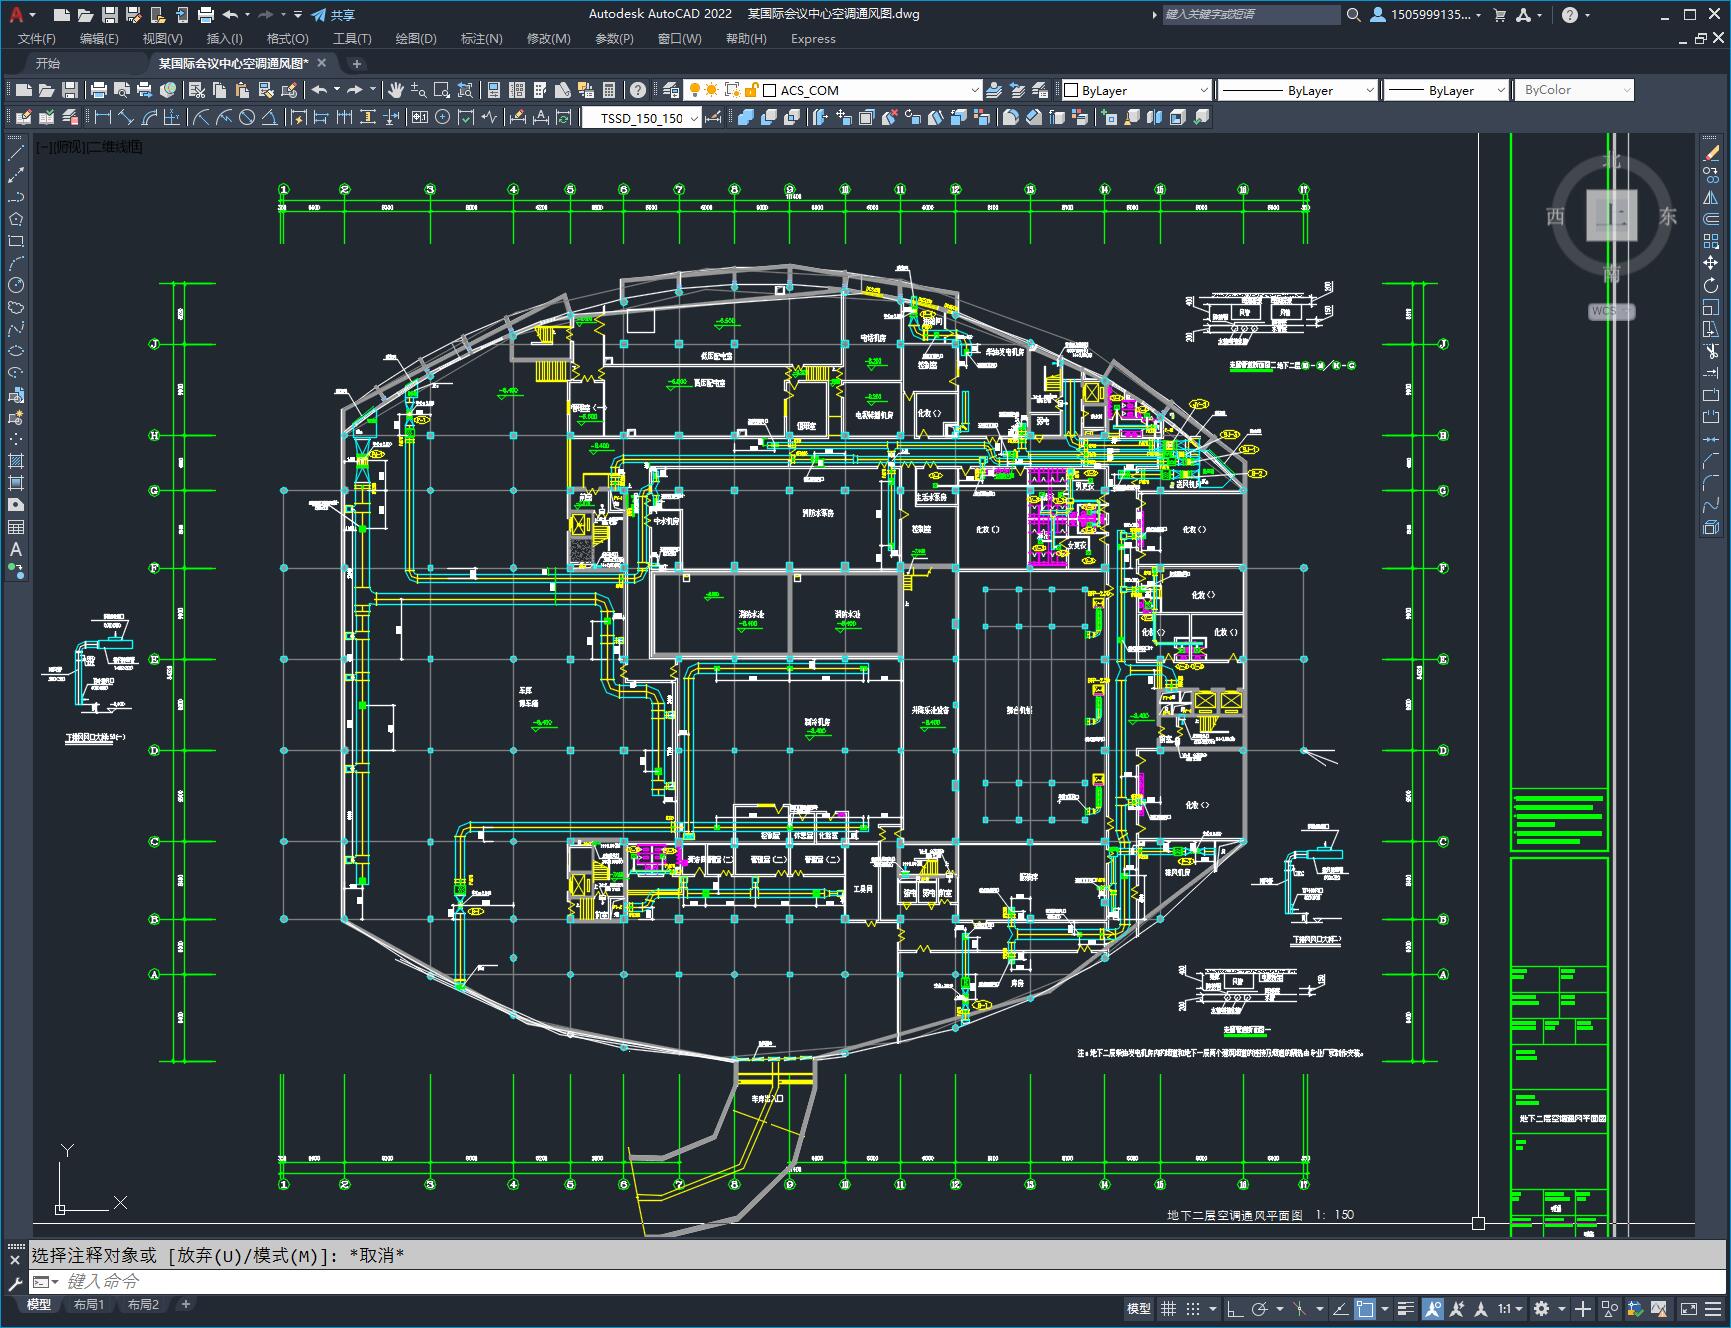The image size is (1731, 1328).
Task: Toggle lineweight display in status bar
Action: click(x=1406, y=1308)
